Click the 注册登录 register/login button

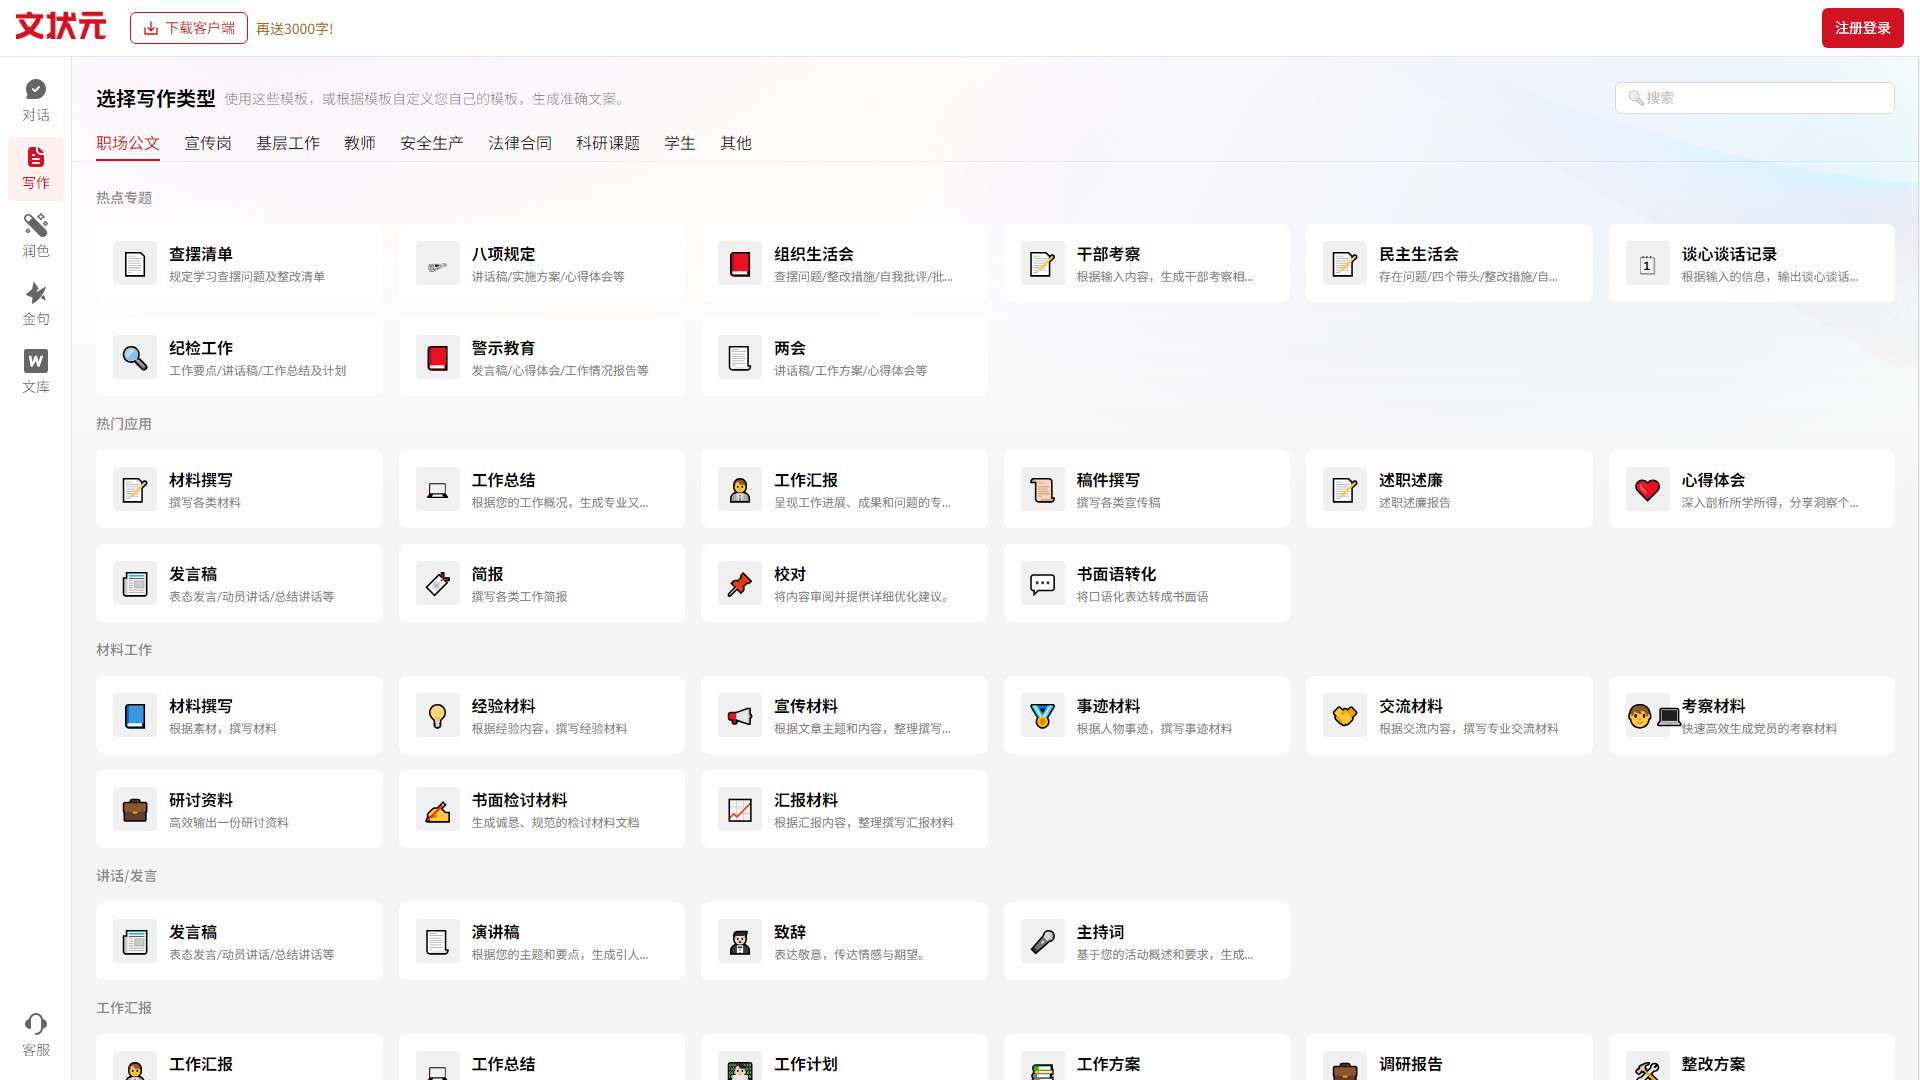click(x=1862, y=28)
